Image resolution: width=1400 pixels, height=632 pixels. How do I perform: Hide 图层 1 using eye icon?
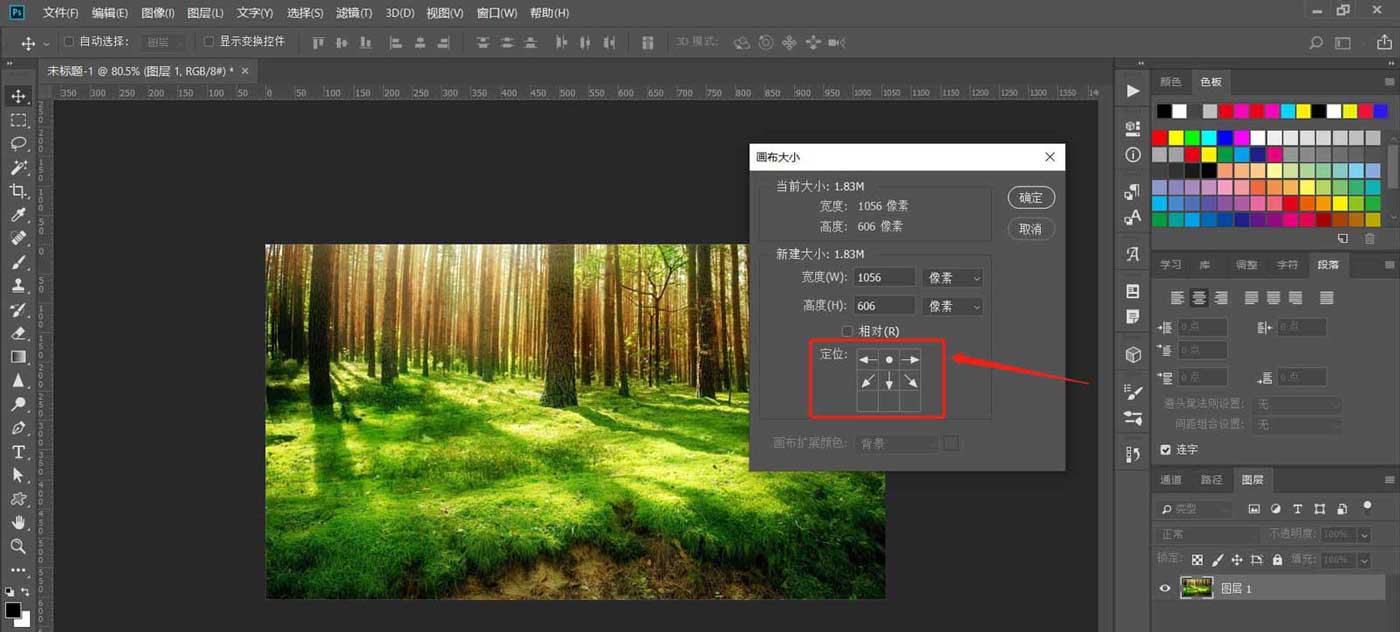[x=1165, y=589]
